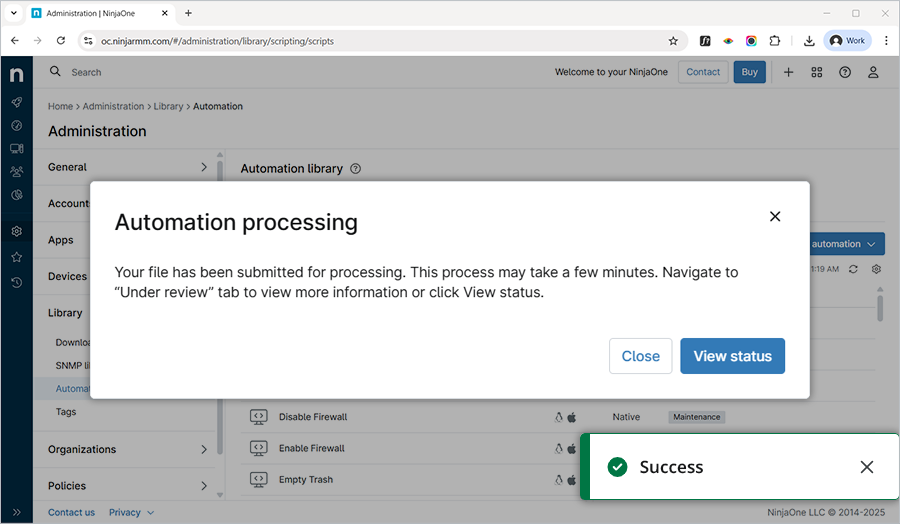Open the Recents history clock icon
Screen dimensions: 900x524
[17, 282]
